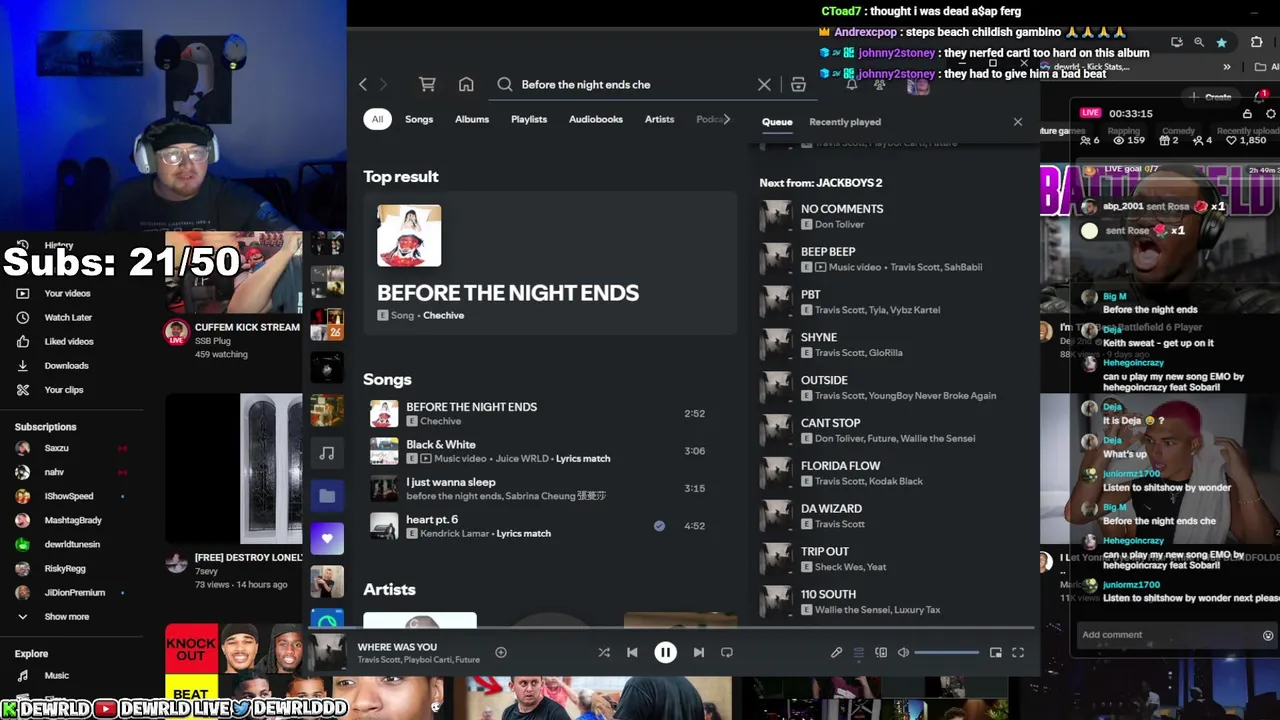
Task: Click the saved checkmark on heart pt. 6
Action: [659, 526]
